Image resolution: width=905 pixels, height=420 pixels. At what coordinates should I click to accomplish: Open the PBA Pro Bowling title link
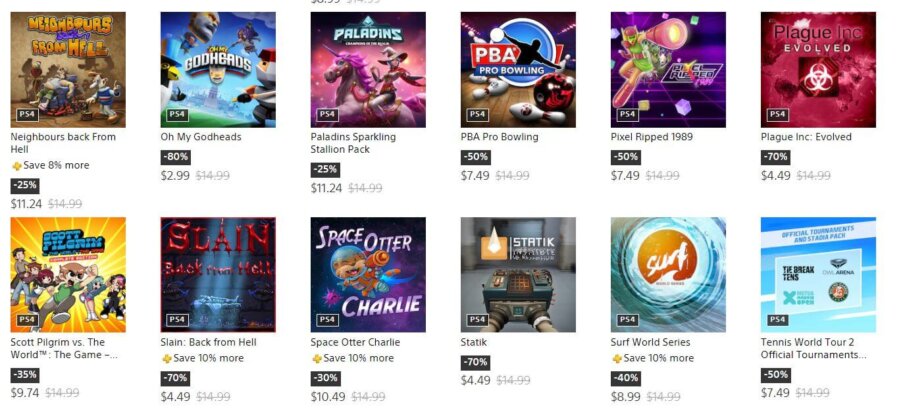pyautogui.click(x=499, y=137)
